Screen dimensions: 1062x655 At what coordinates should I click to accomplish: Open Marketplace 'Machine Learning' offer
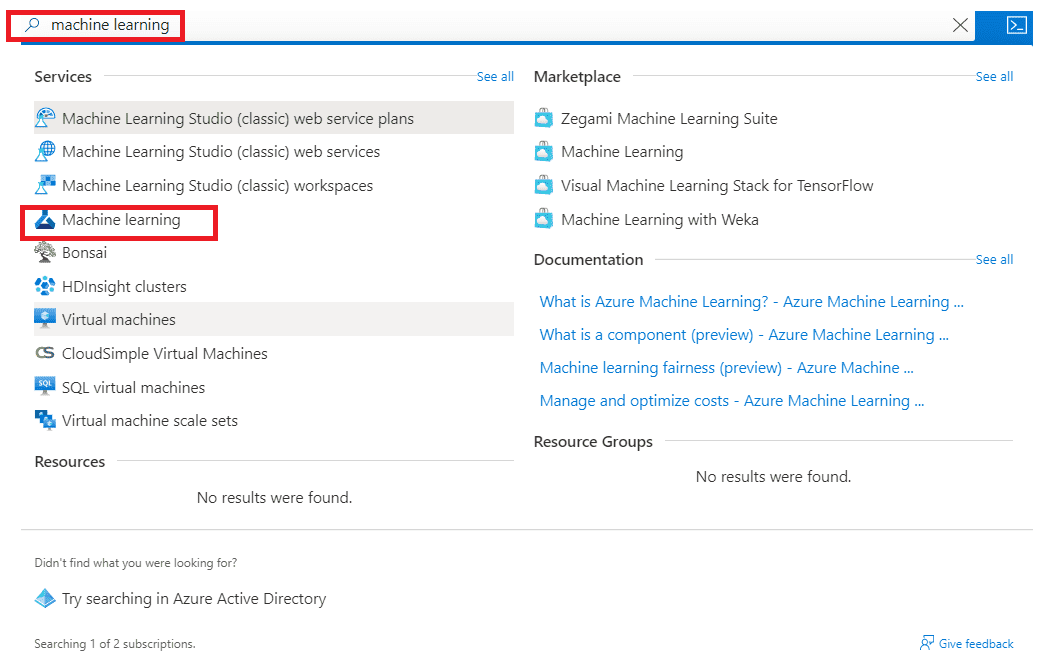[622, 152]
